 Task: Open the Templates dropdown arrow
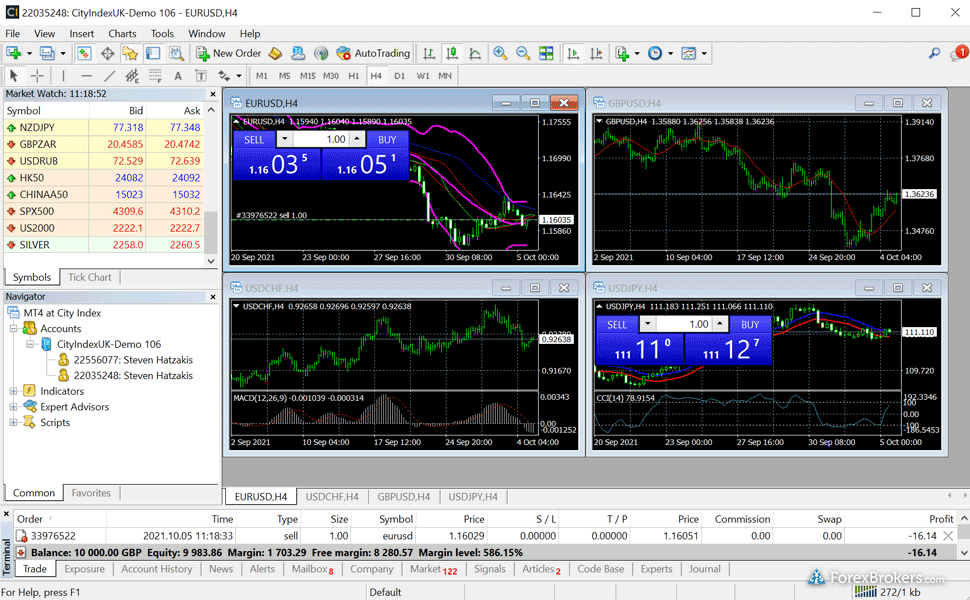(x=704, y=53)
